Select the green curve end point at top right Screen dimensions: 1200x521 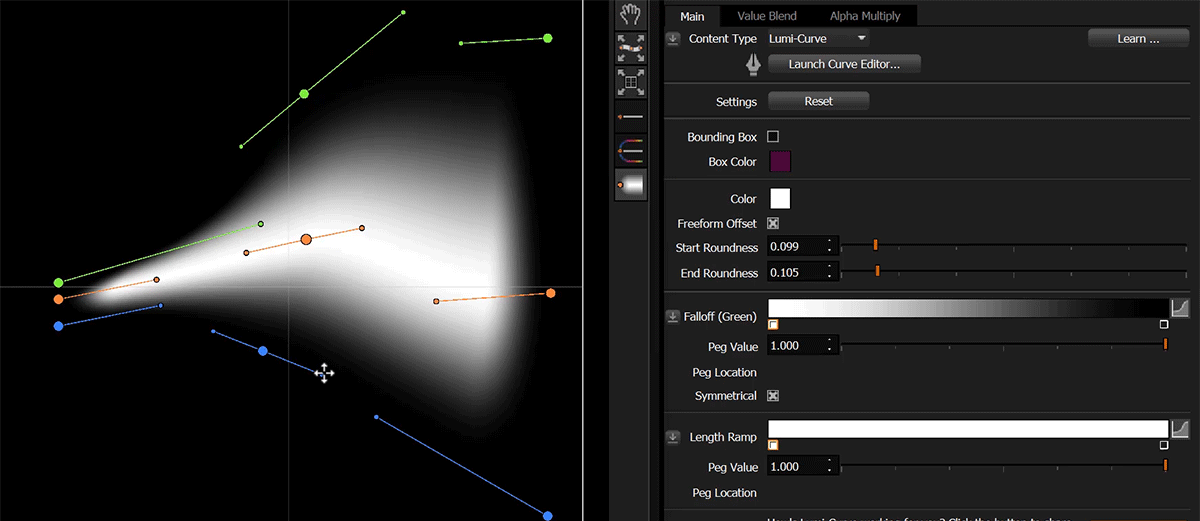pyautogui.click(x=547, y=38)
